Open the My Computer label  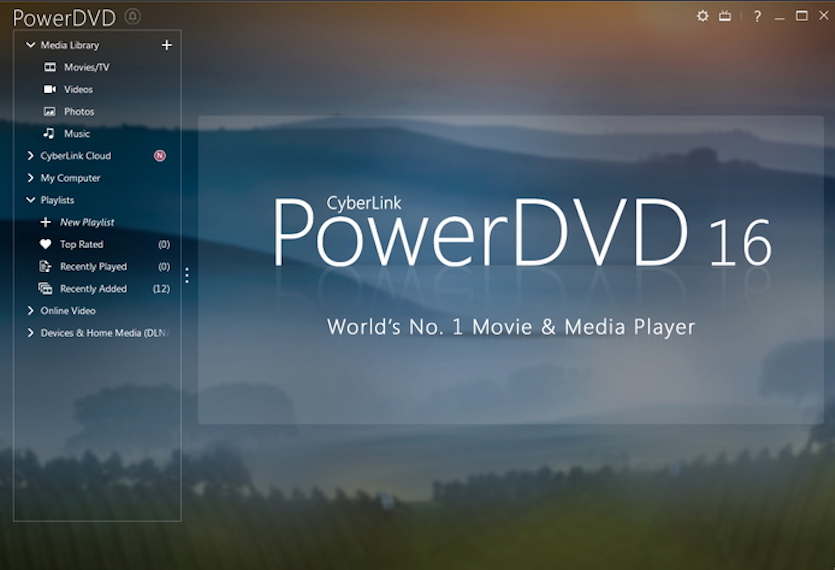click(70, 178)
